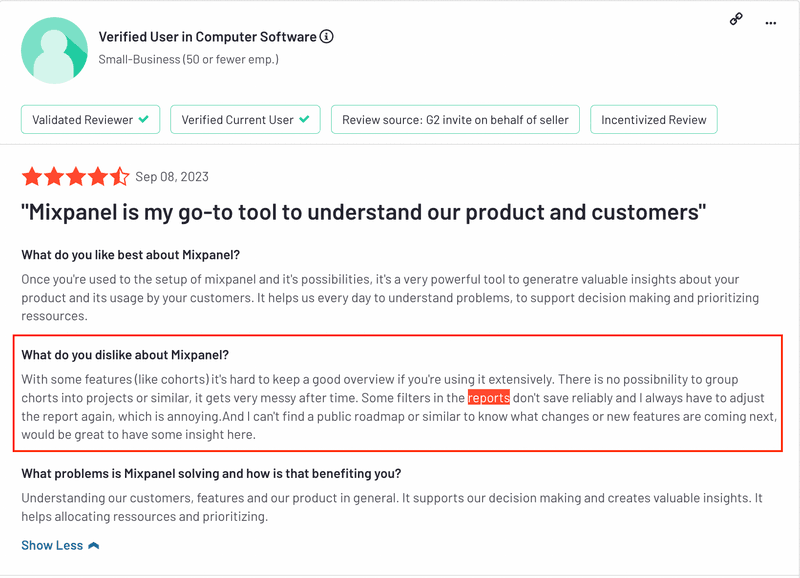The image size is (800, 578).
Task: Click the Verified Current User checkmark
Action: pos(304,119)
